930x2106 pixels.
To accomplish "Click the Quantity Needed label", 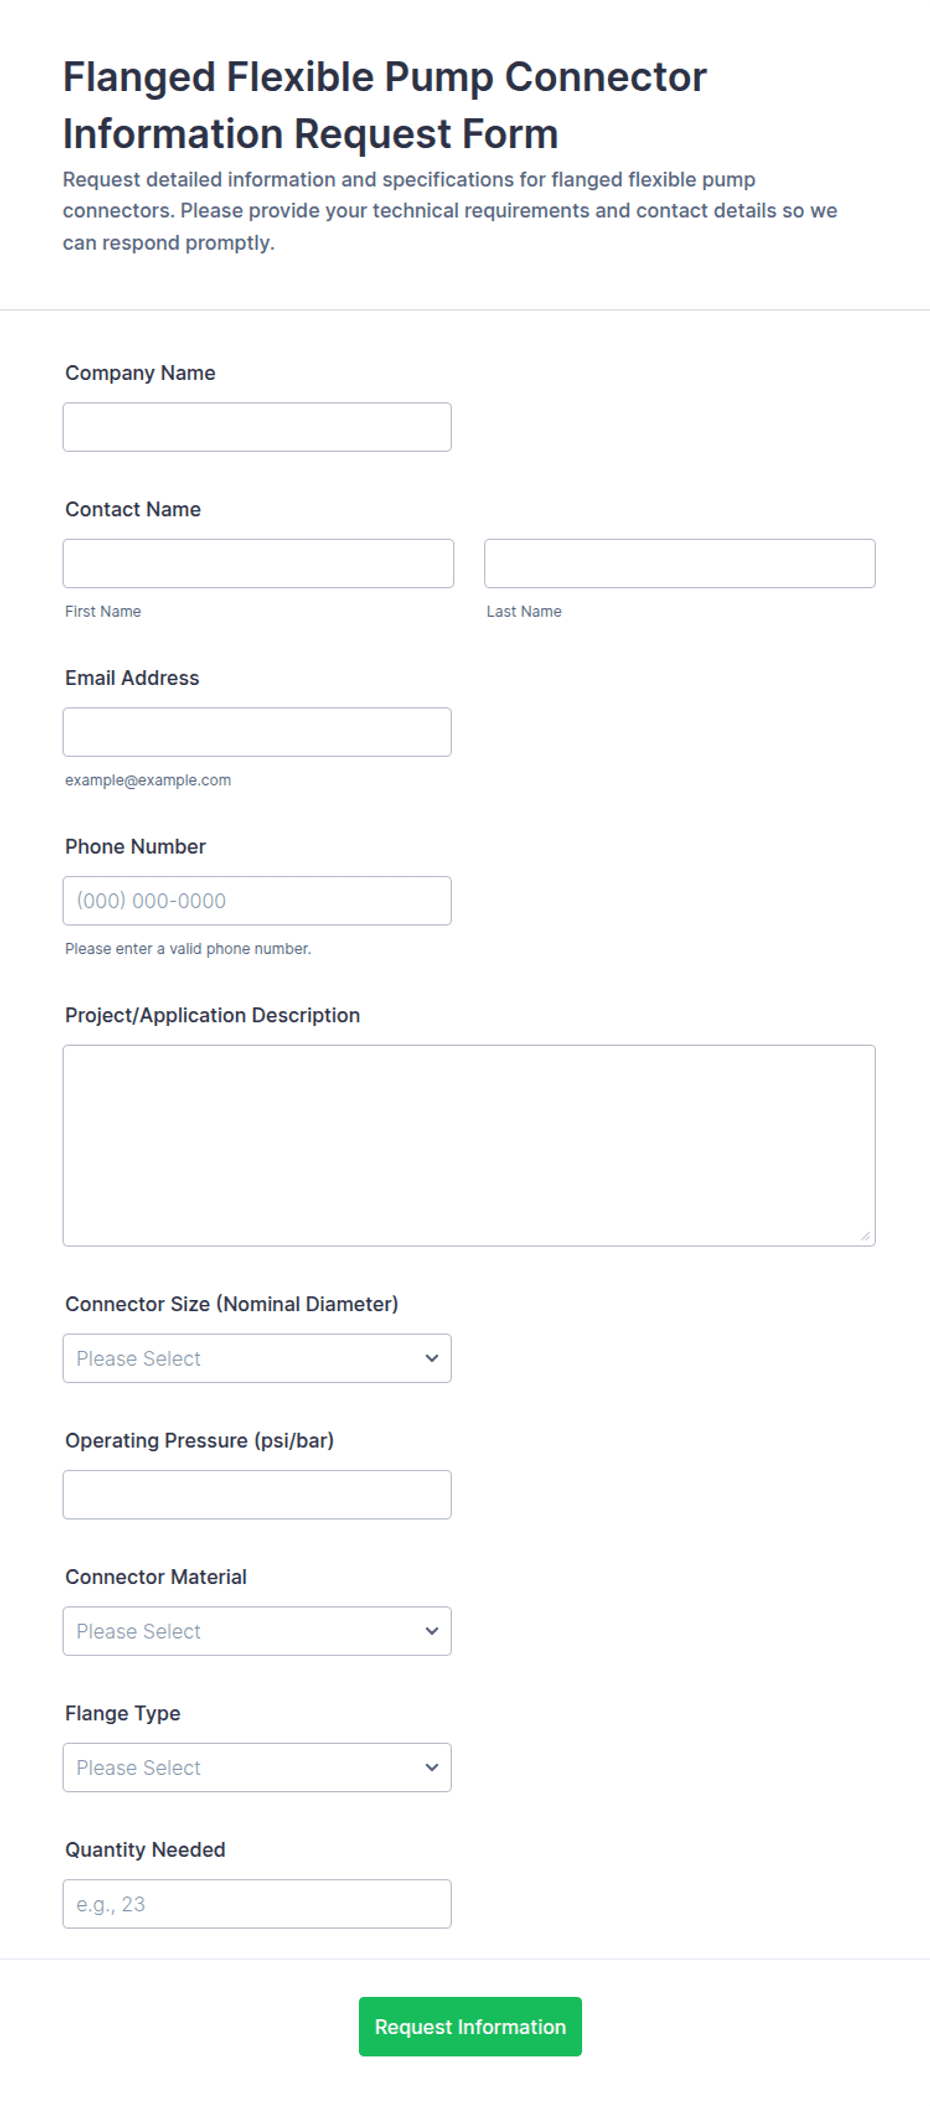I will 145,1850.
